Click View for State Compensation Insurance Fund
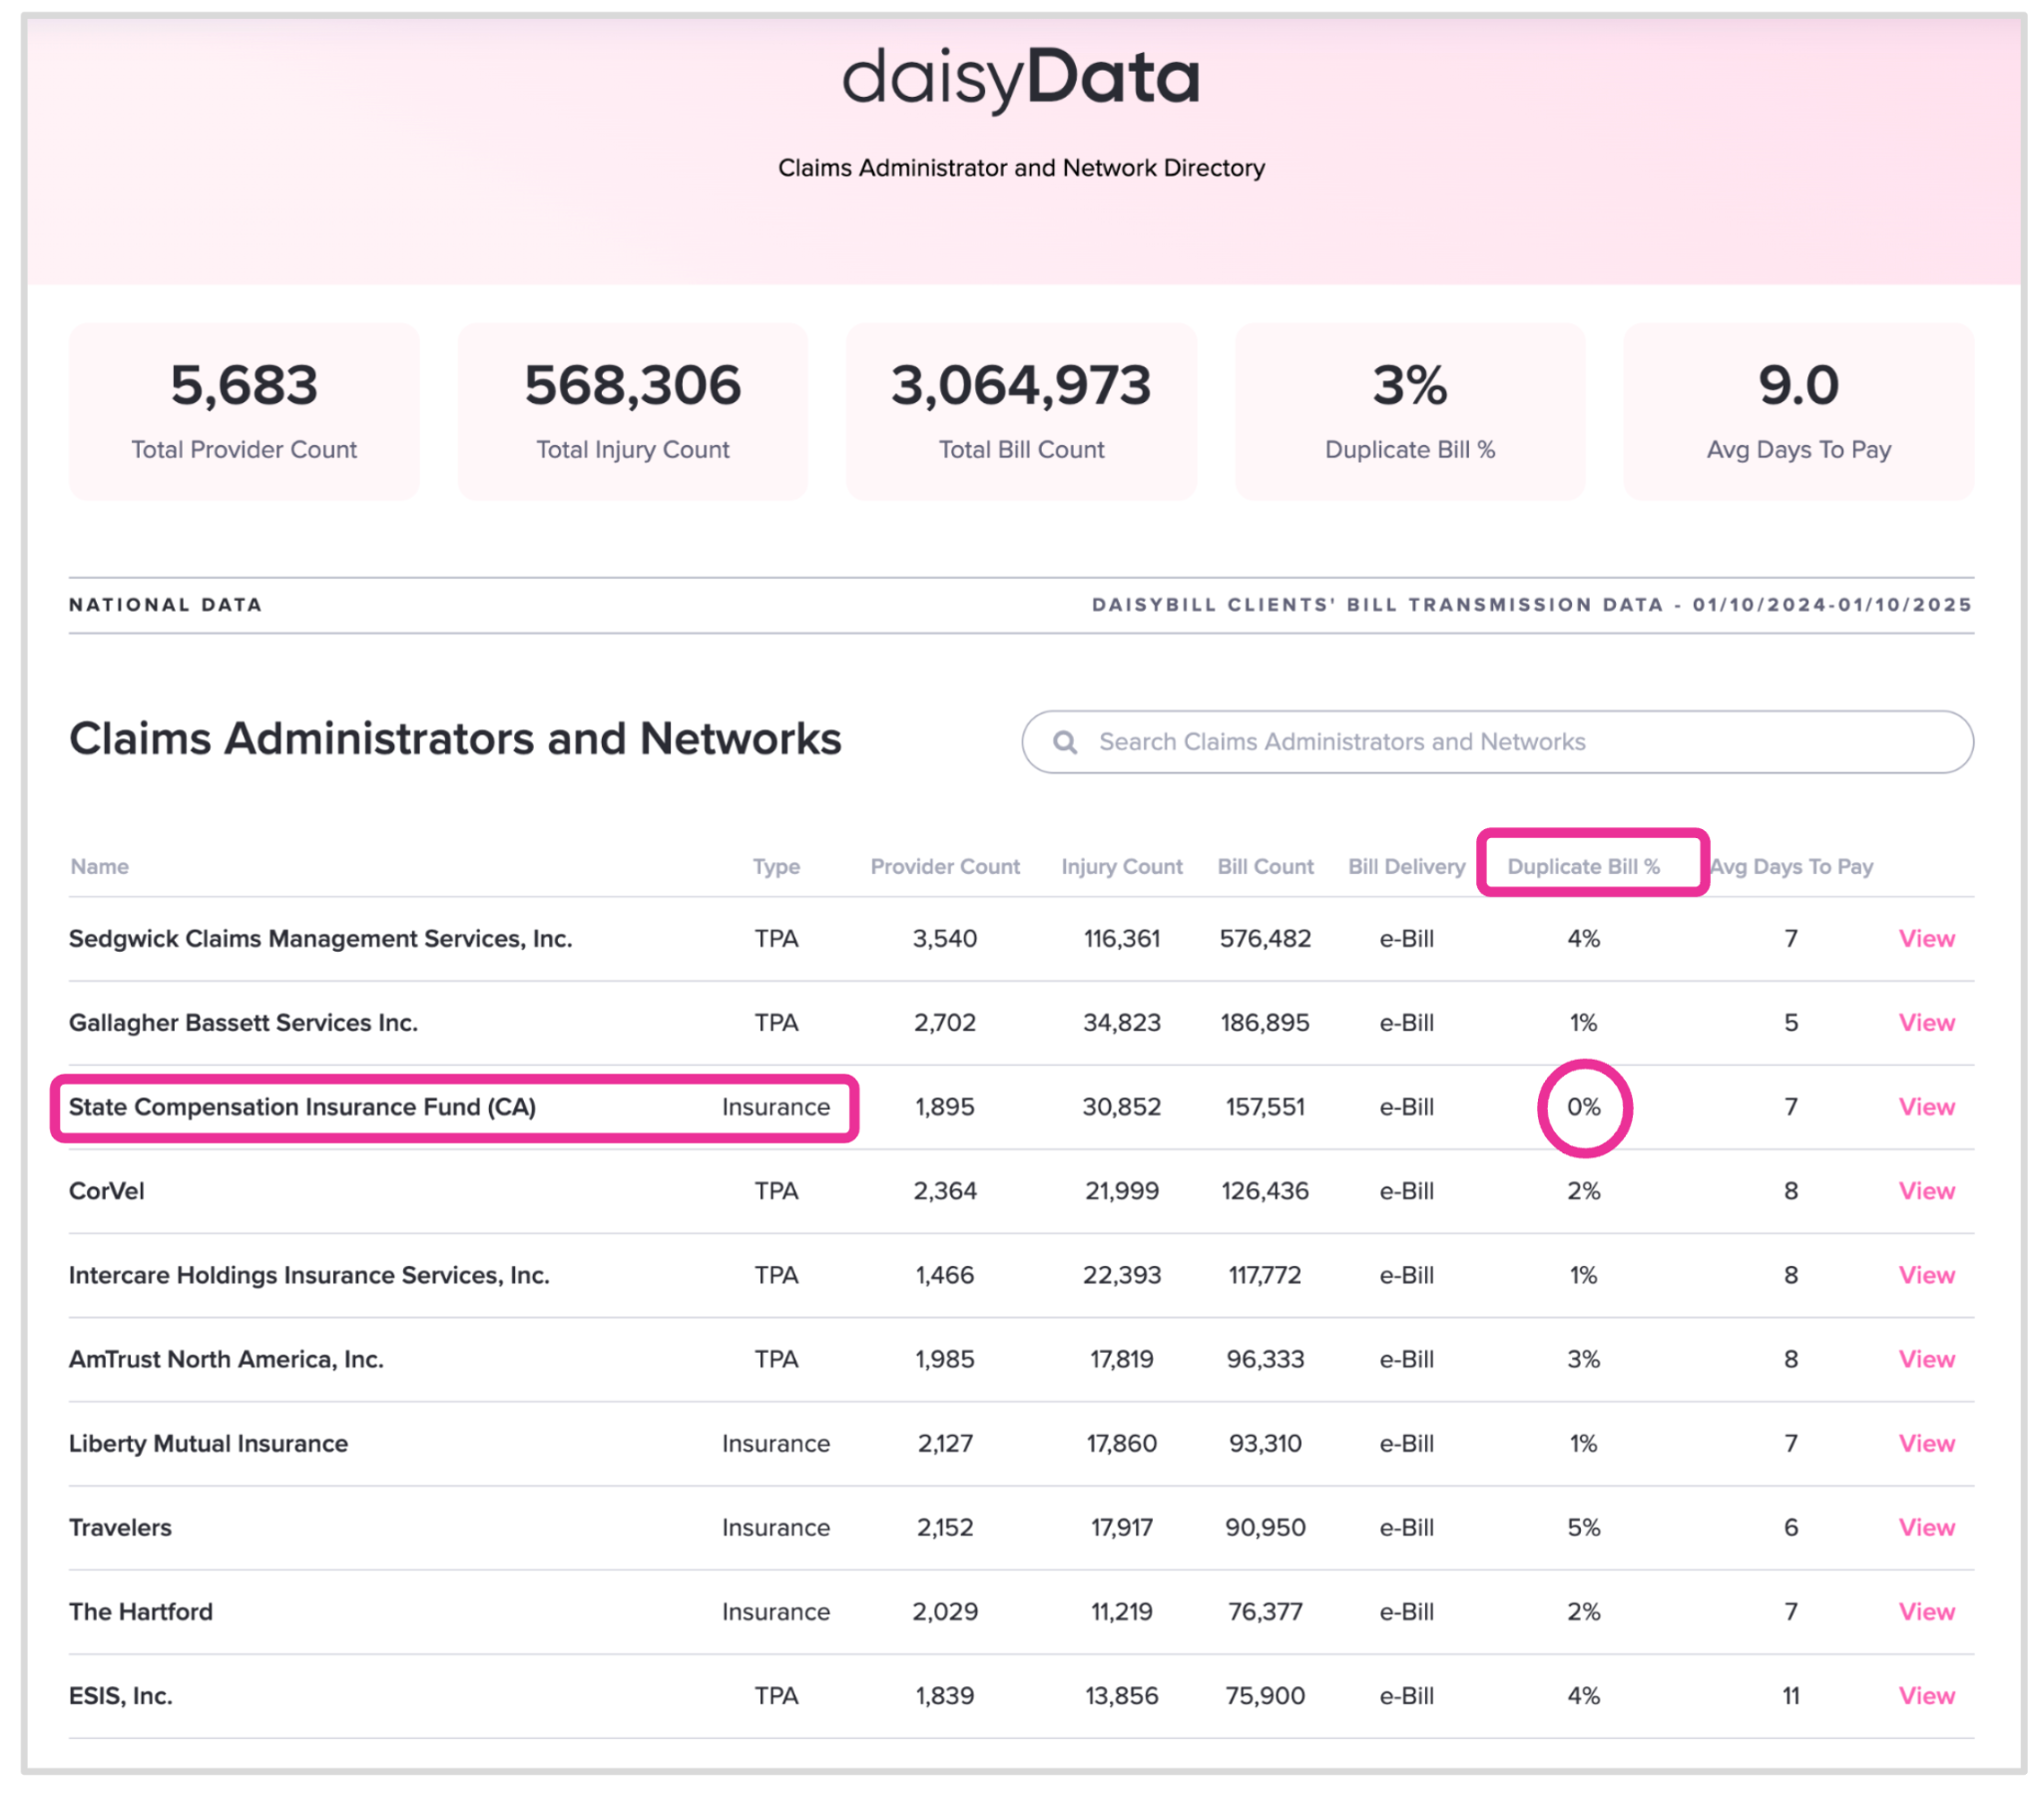 tap(1926, 1106)
